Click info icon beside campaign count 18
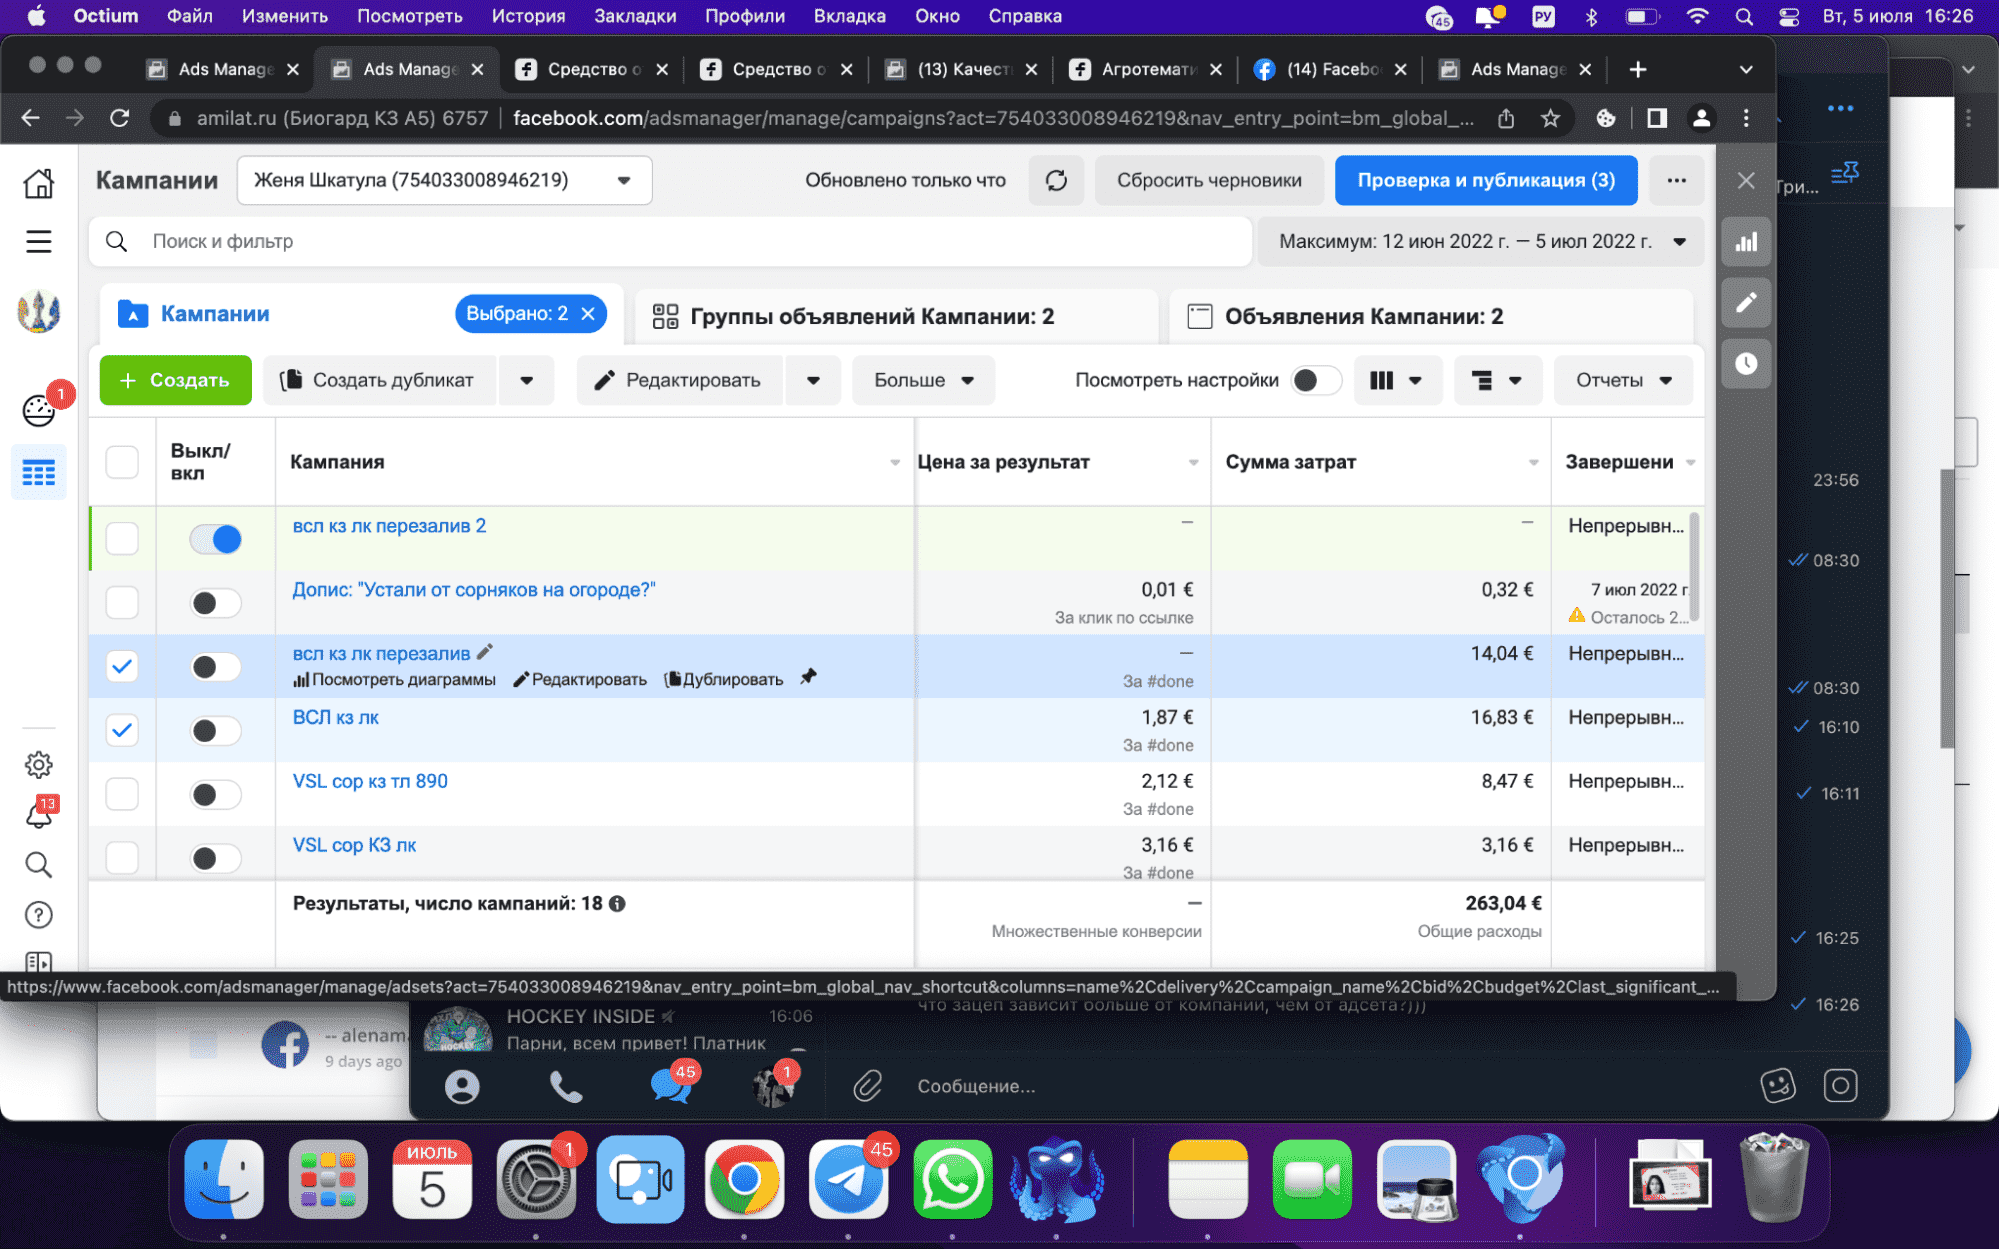Screen dimensions: 1999x1250 pos(618,904)
